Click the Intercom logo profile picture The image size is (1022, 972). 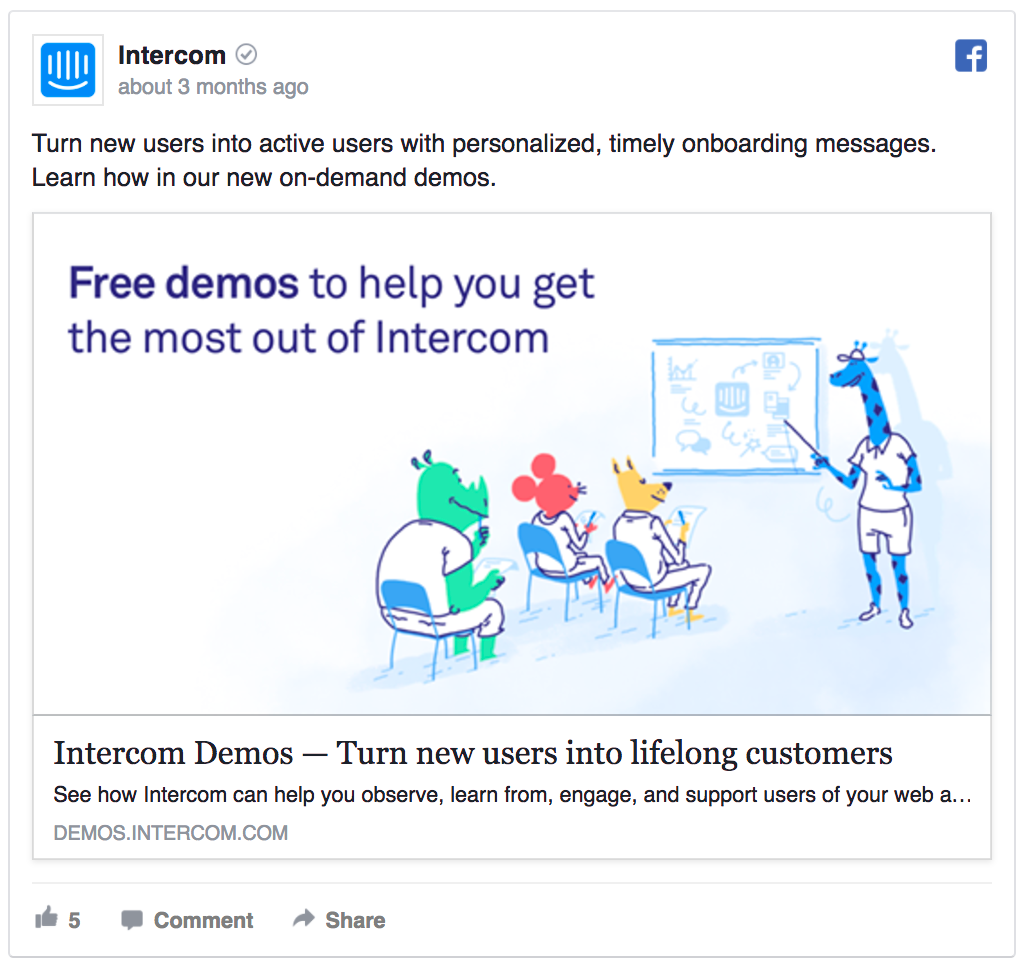click(68, 70)
